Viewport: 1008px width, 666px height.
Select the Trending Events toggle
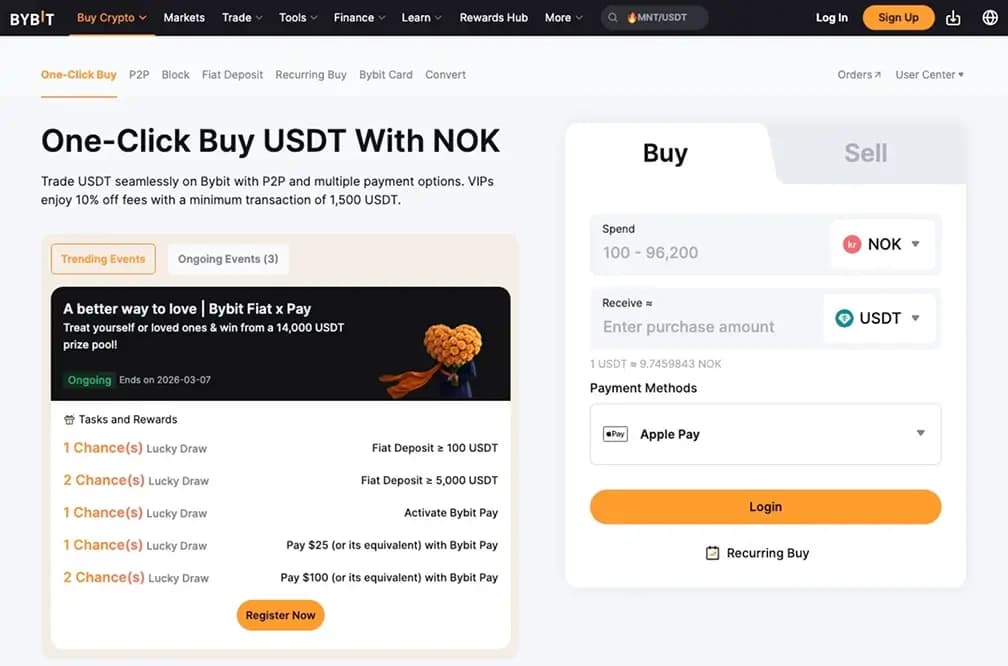(103, 258)
